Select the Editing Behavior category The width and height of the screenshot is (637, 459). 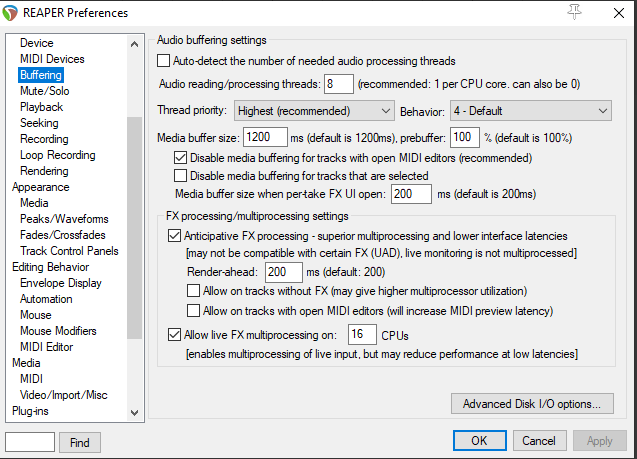50,267
